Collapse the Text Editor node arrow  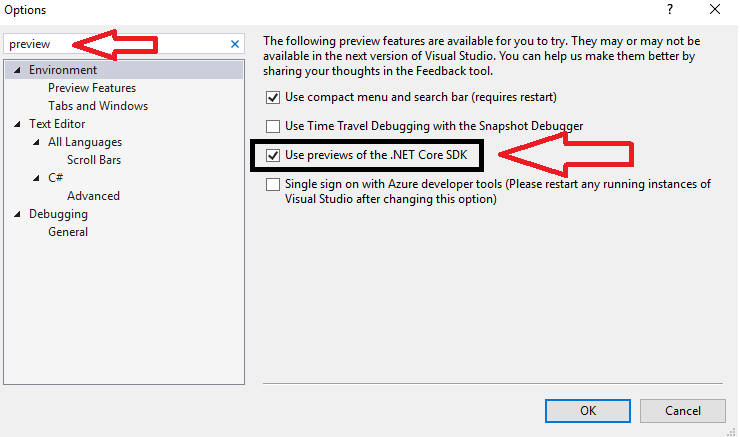pos(17,124)
